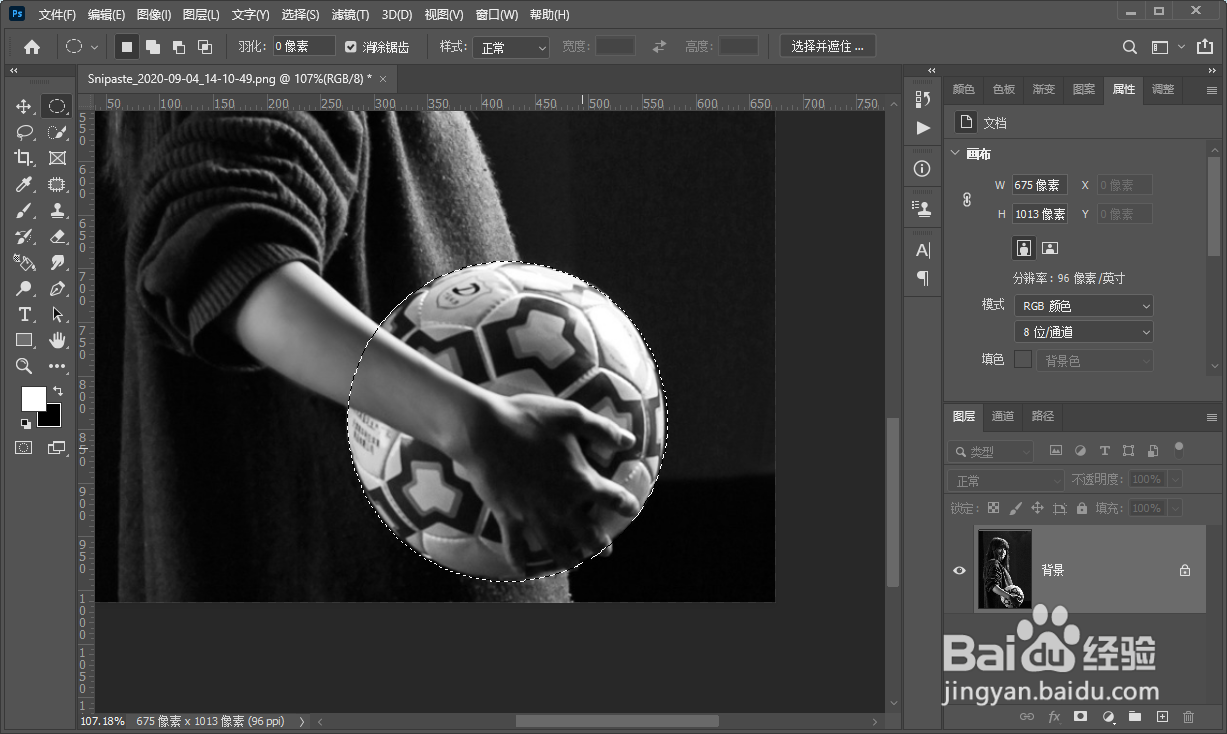The height and width of the screenshot is (734, 1227).
Task: Select the Quick Selection tool
Action: coord(57,132)
